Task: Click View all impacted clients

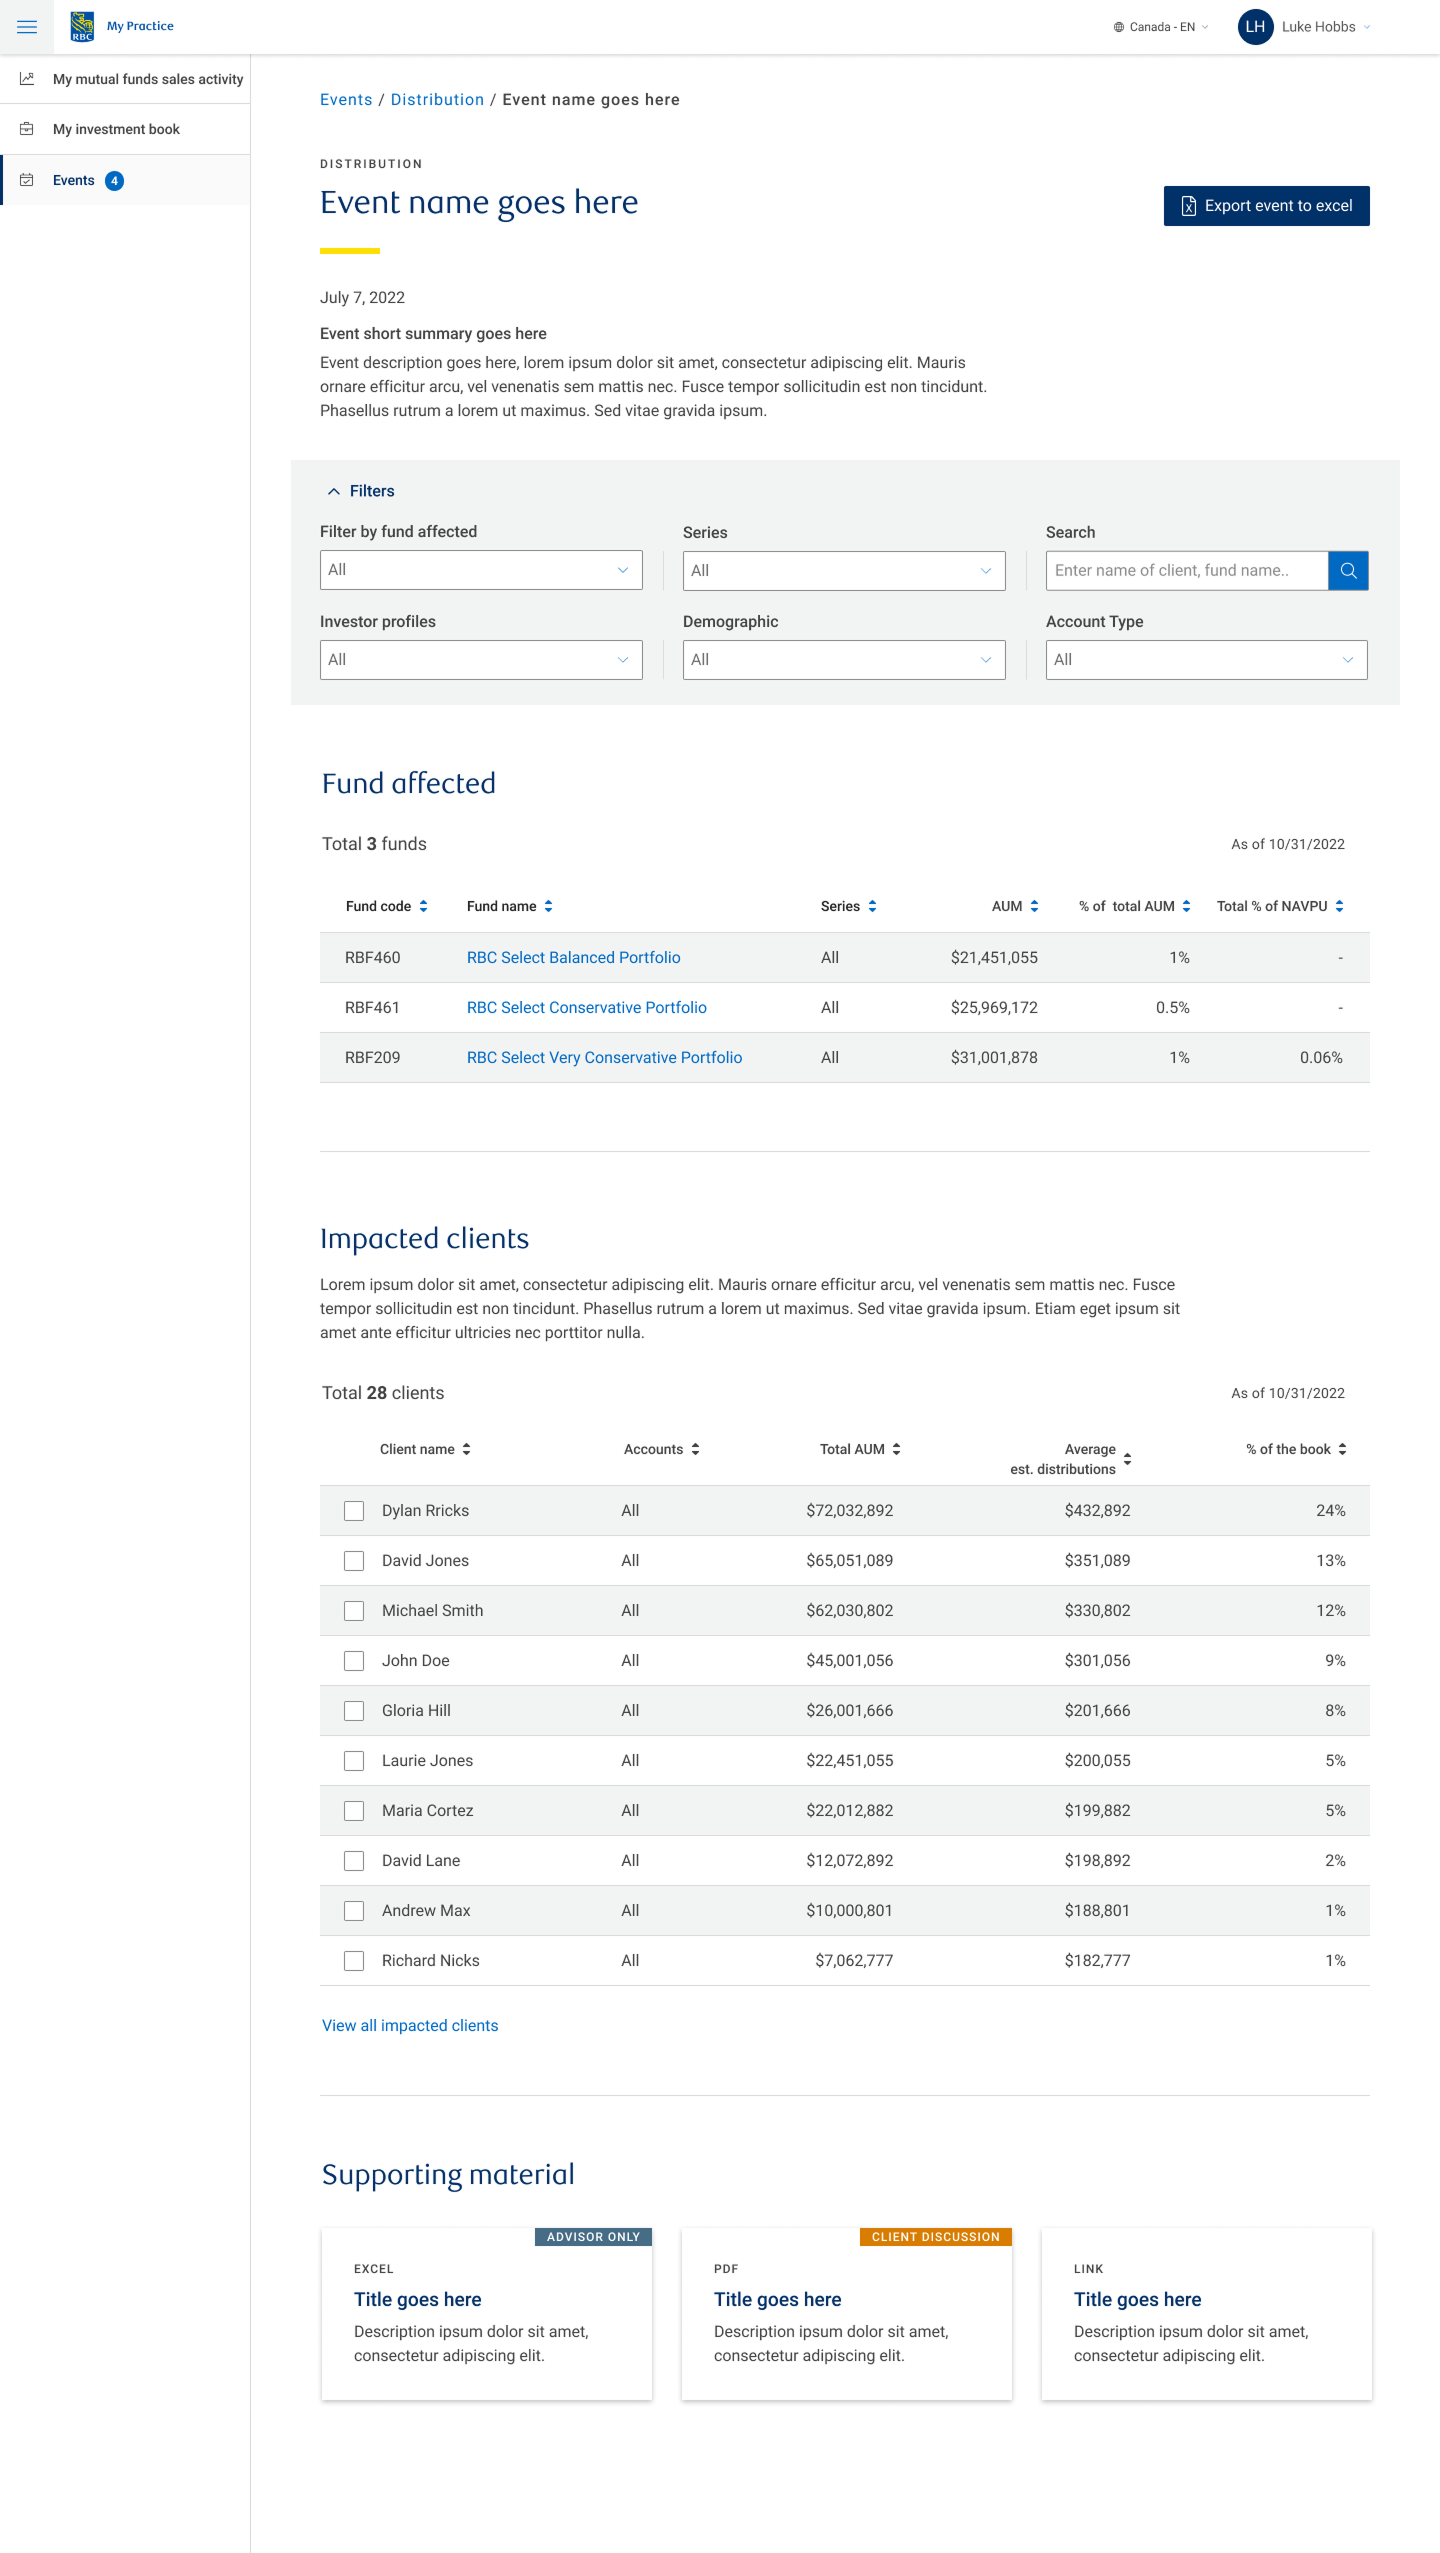Action: (410, 2026)
